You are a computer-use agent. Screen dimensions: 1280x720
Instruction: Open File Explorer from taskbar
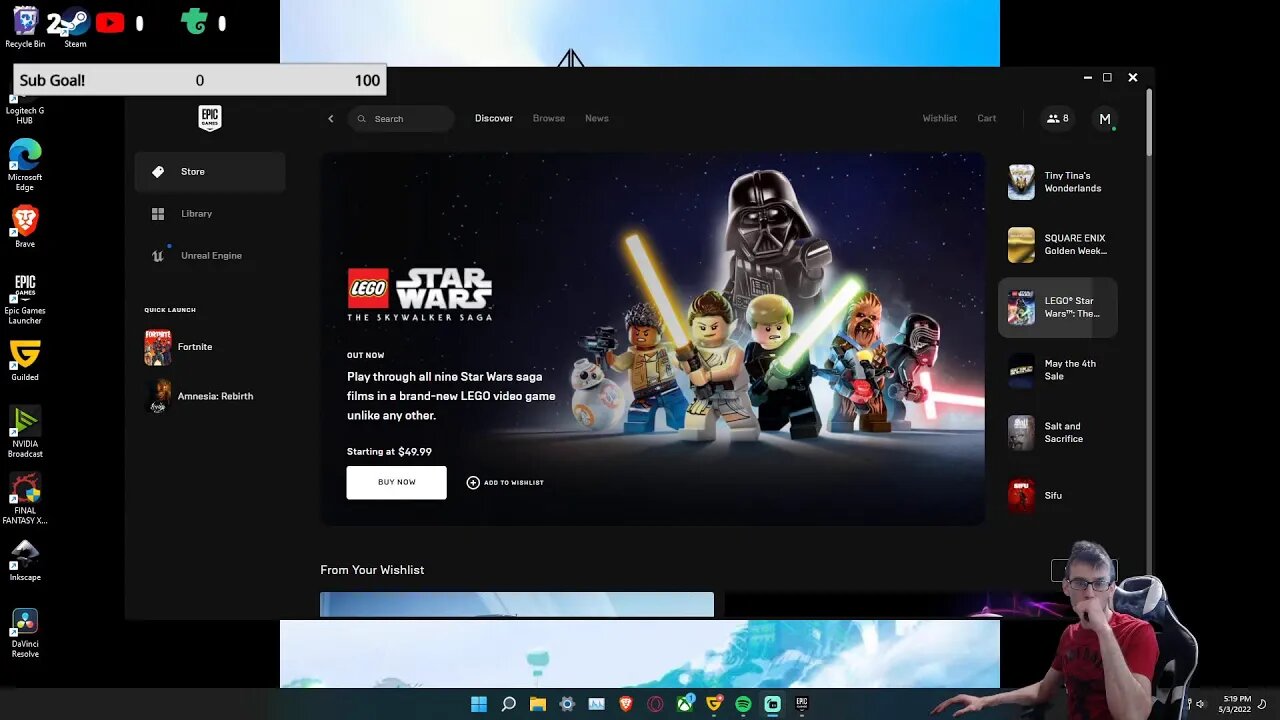[x=538, y=704]
